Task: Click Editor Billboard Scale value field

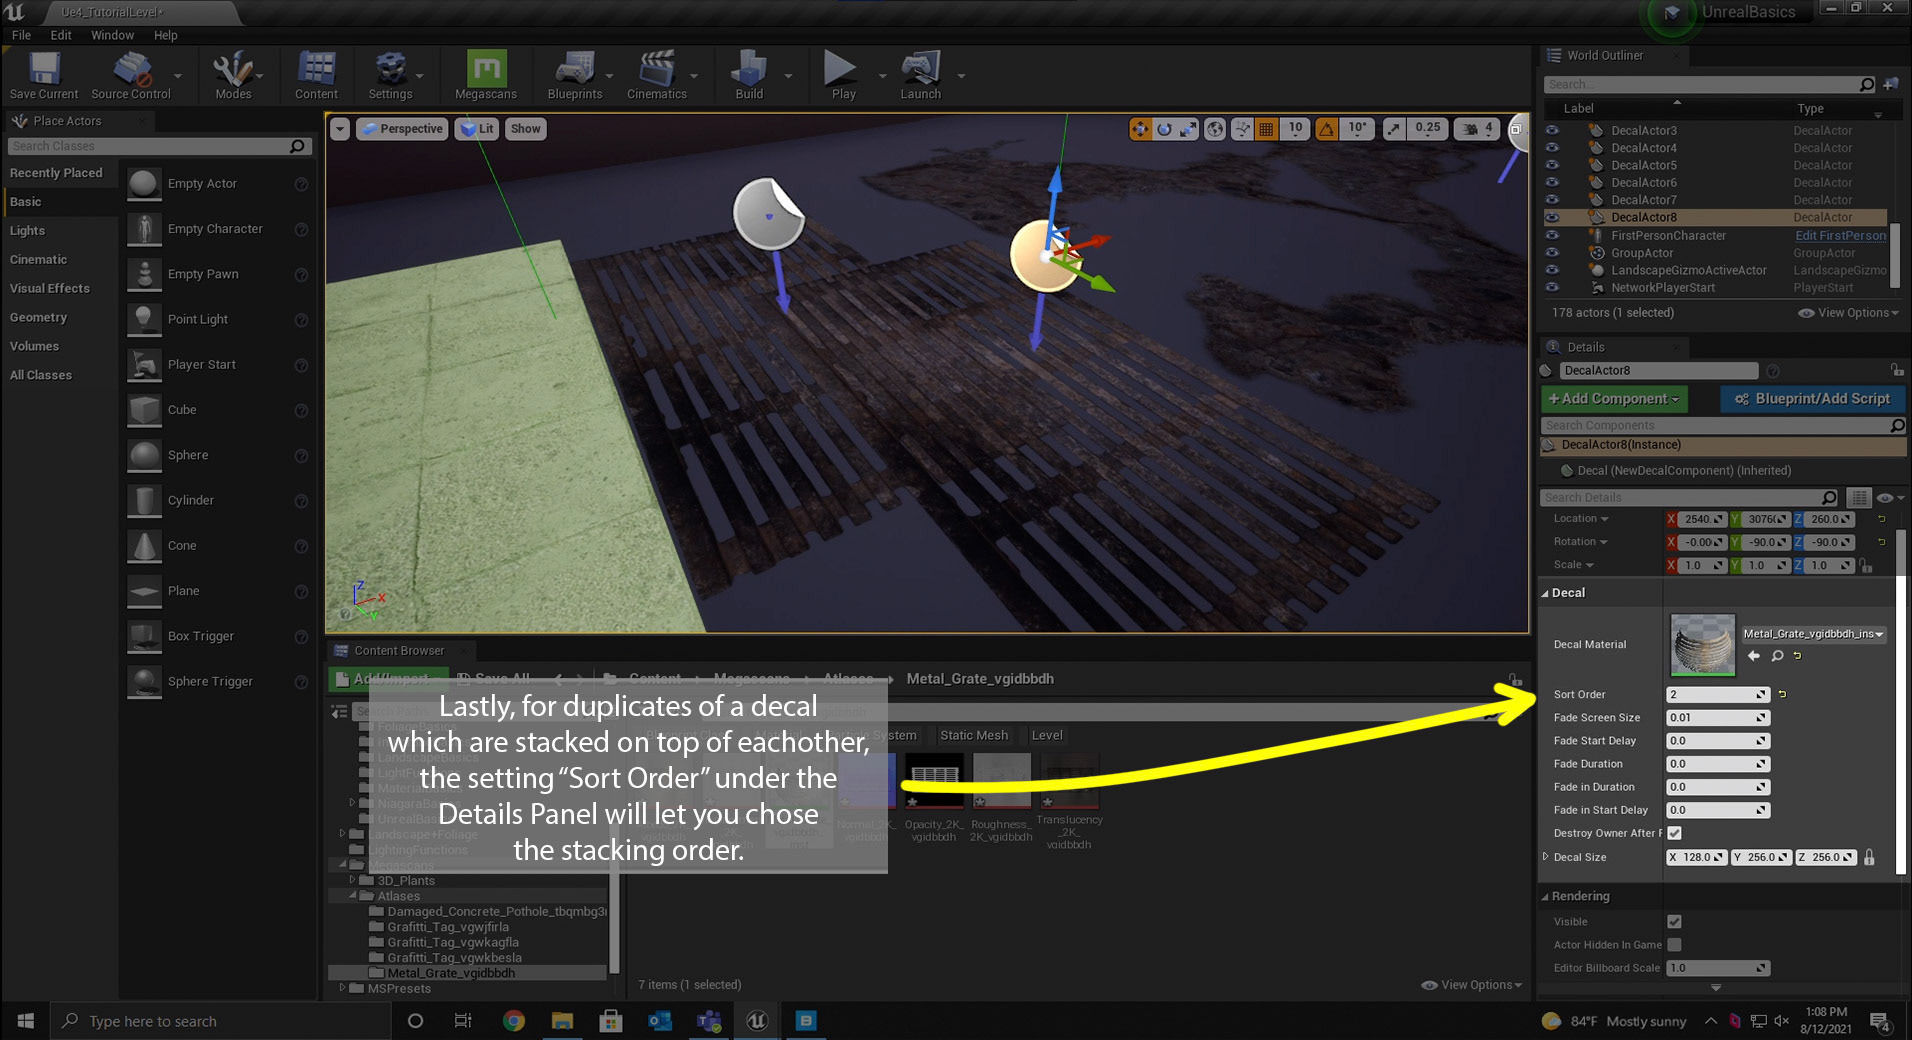Action: click(x=1717, y=968)
